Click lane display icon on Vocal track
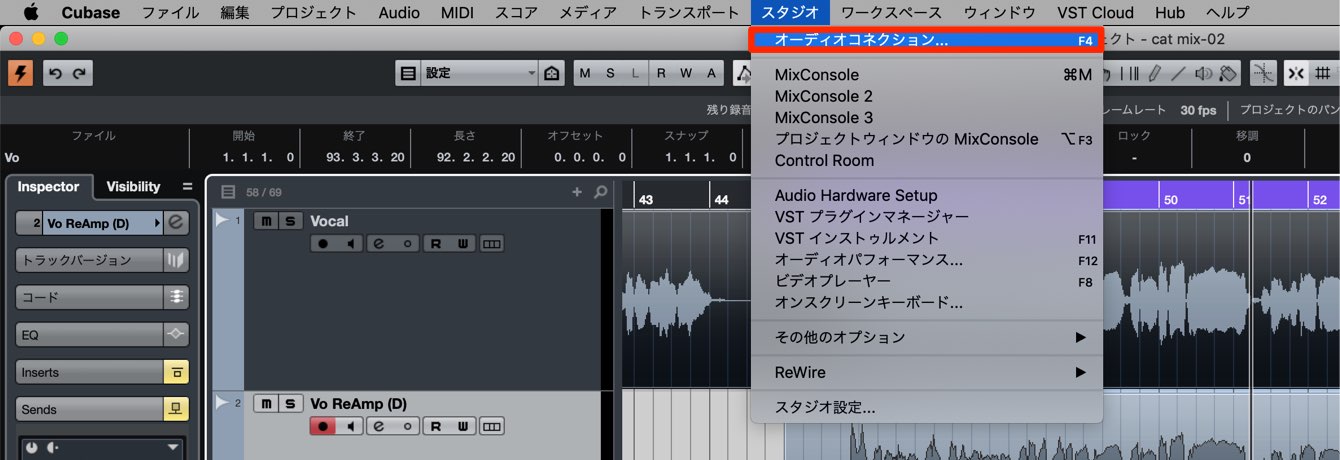Viewport: 1340px width, 460px height. tap(491, 243)
